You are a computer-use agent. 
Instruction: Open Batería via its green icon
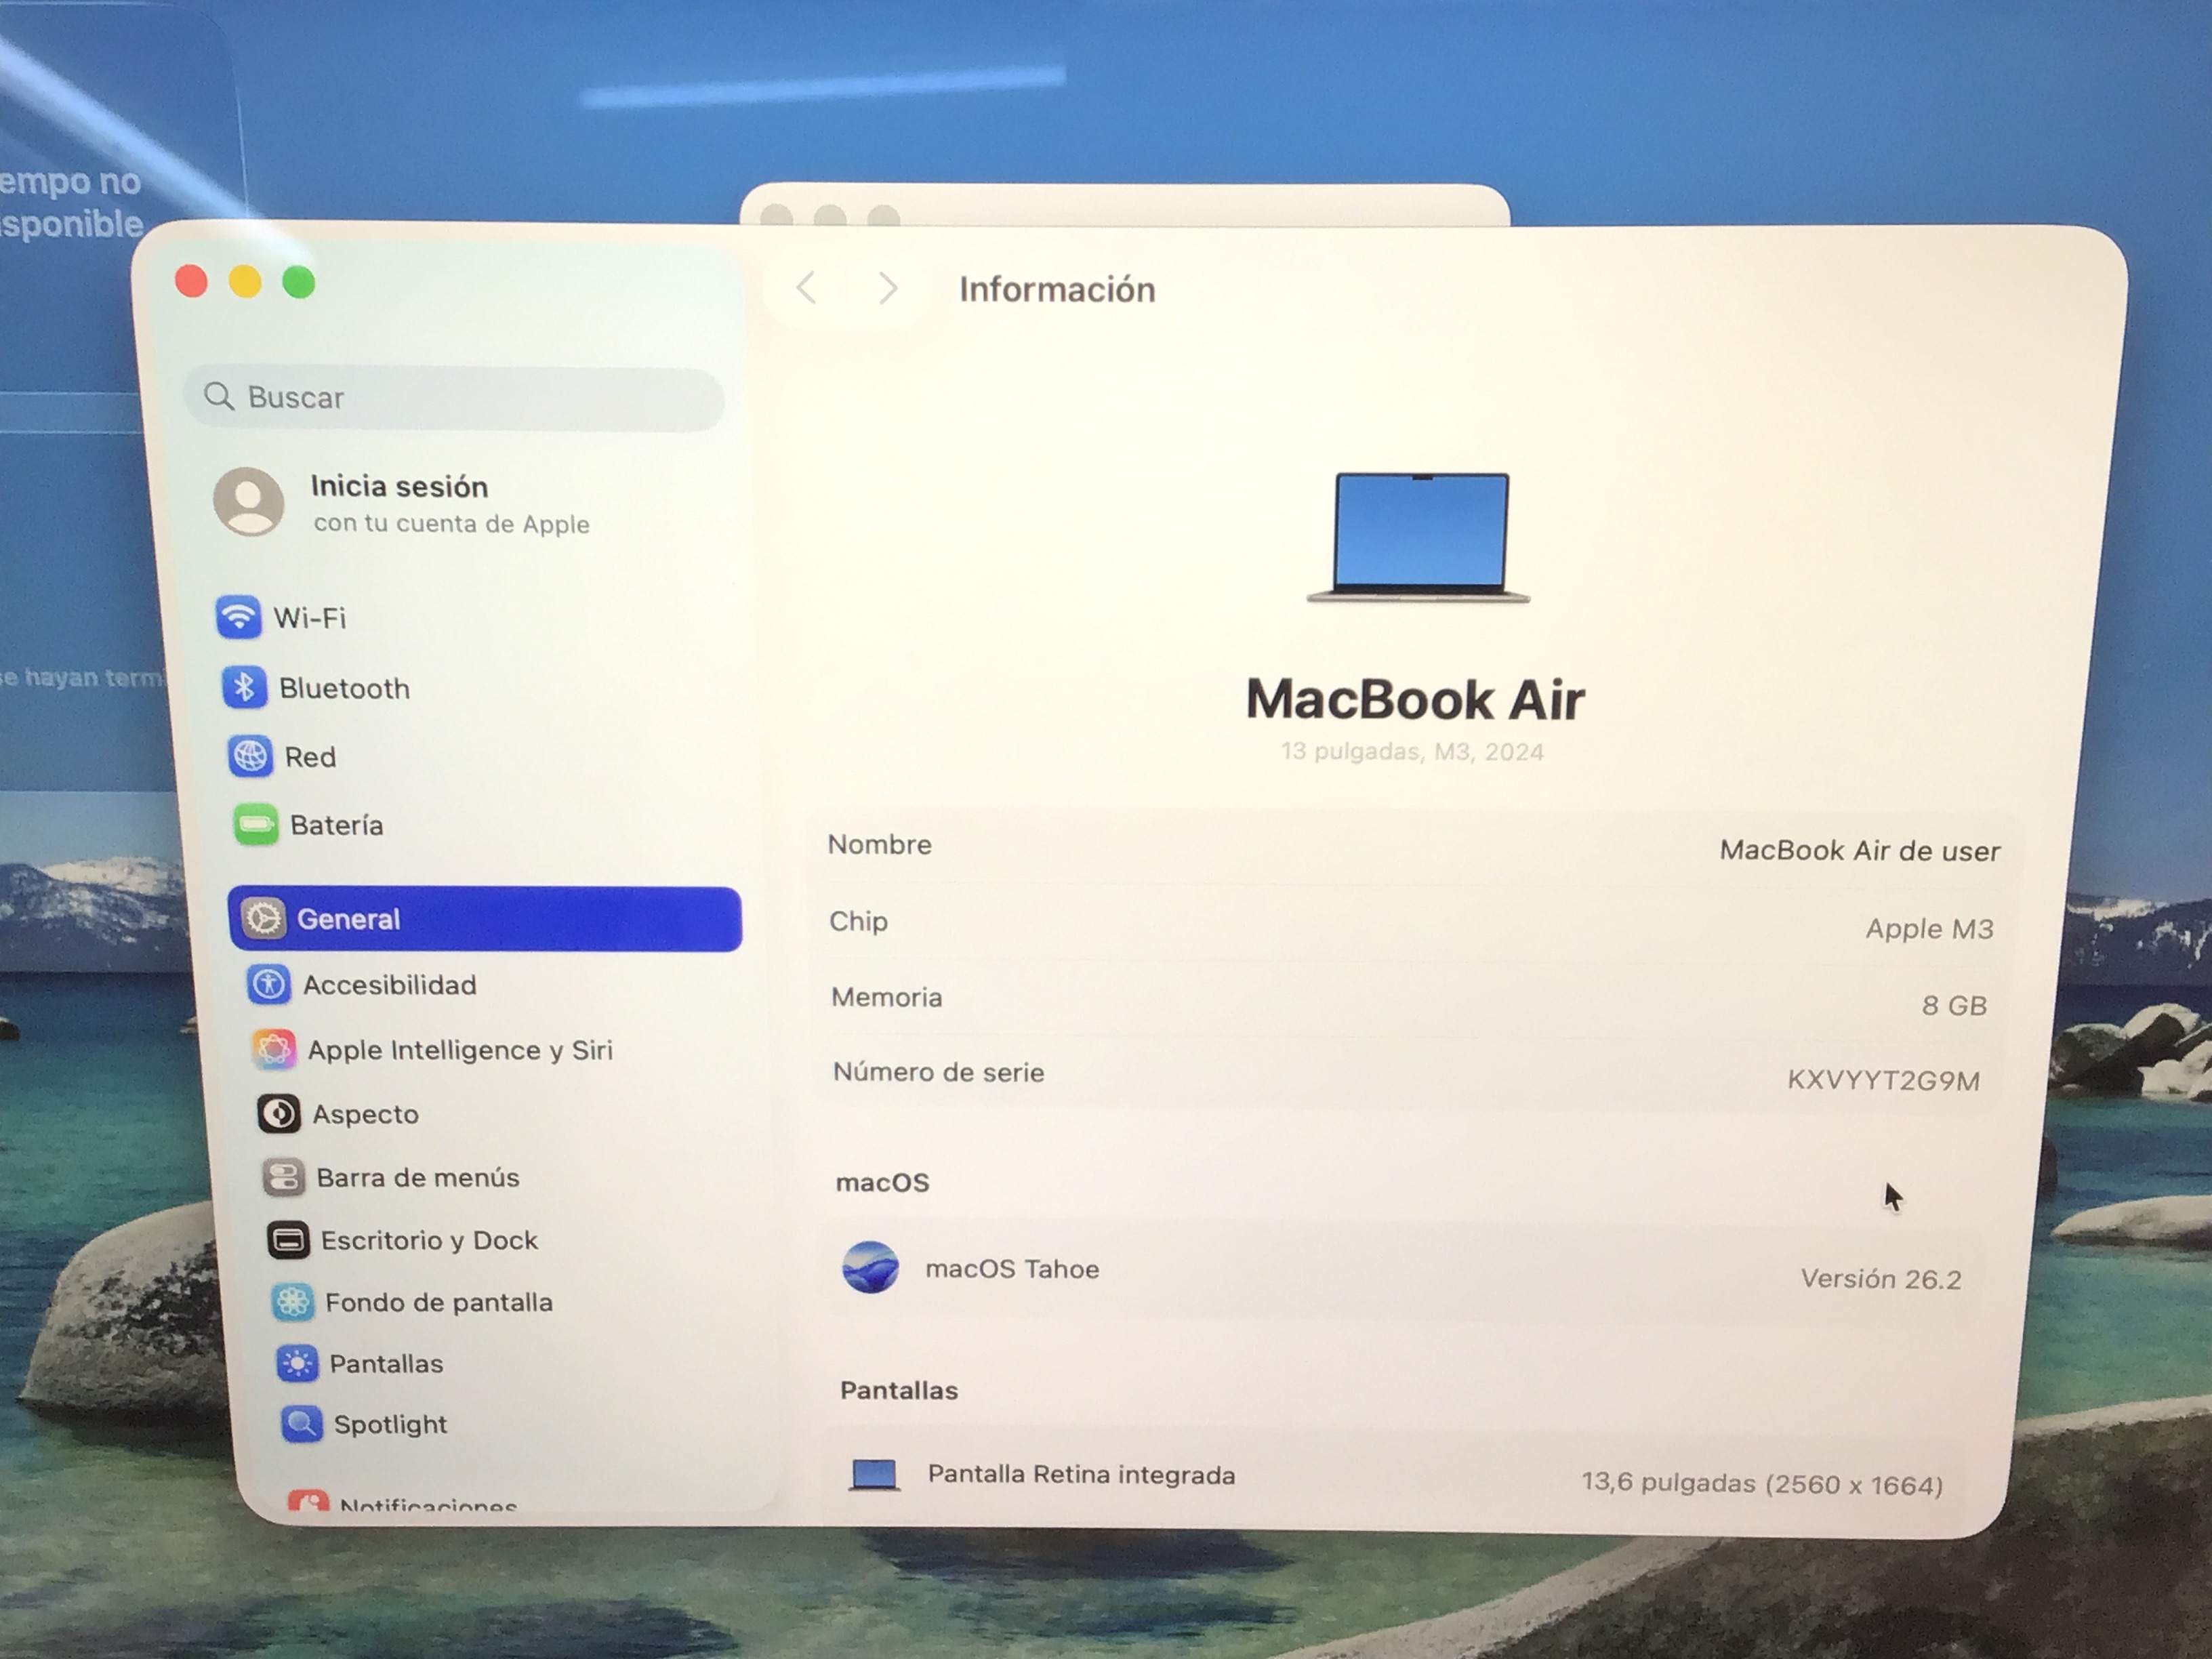coord(256,825)
